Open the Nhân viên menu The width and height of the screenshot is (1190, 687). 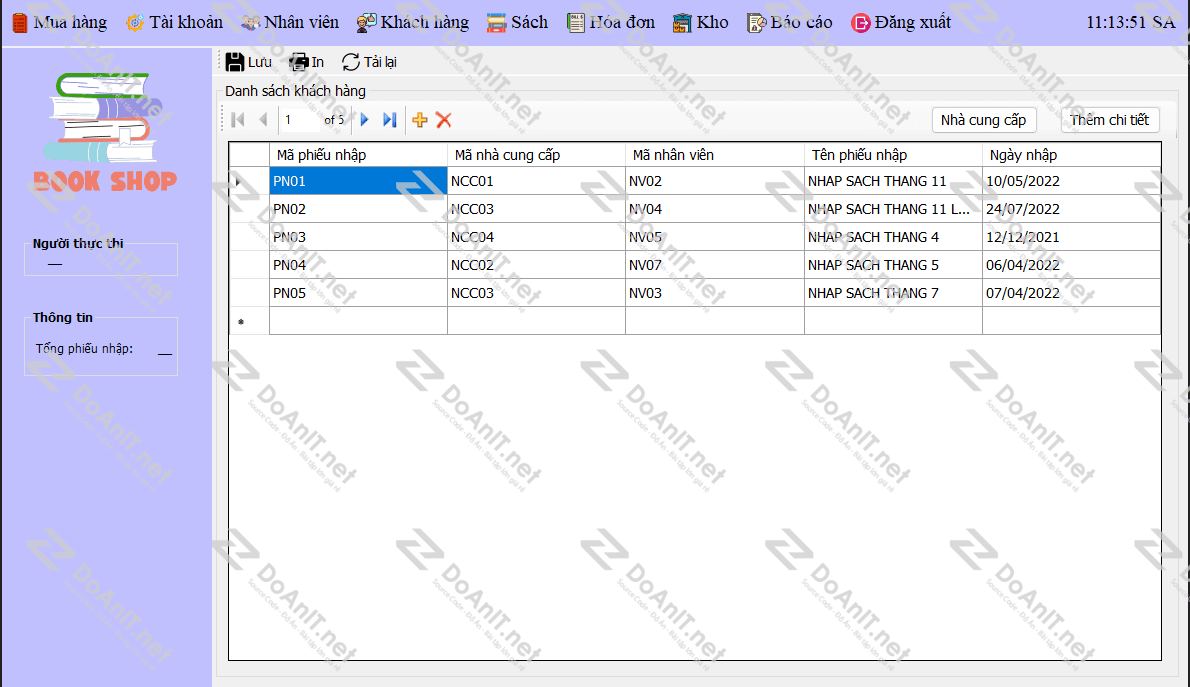tap(290, 23)
